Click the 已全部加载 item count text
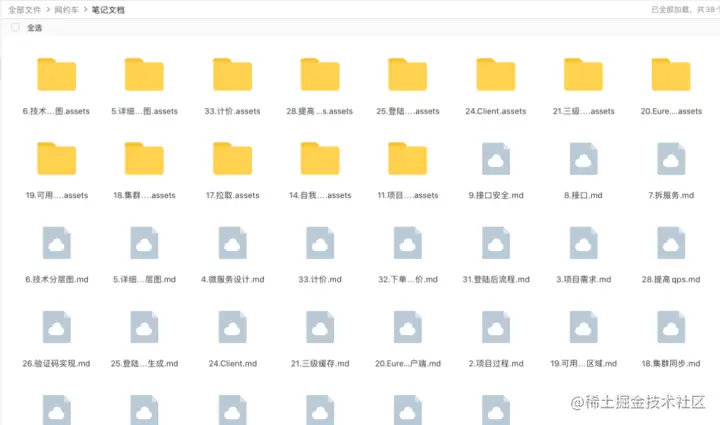This screenshot has height=425, width=720. [685, 10]
